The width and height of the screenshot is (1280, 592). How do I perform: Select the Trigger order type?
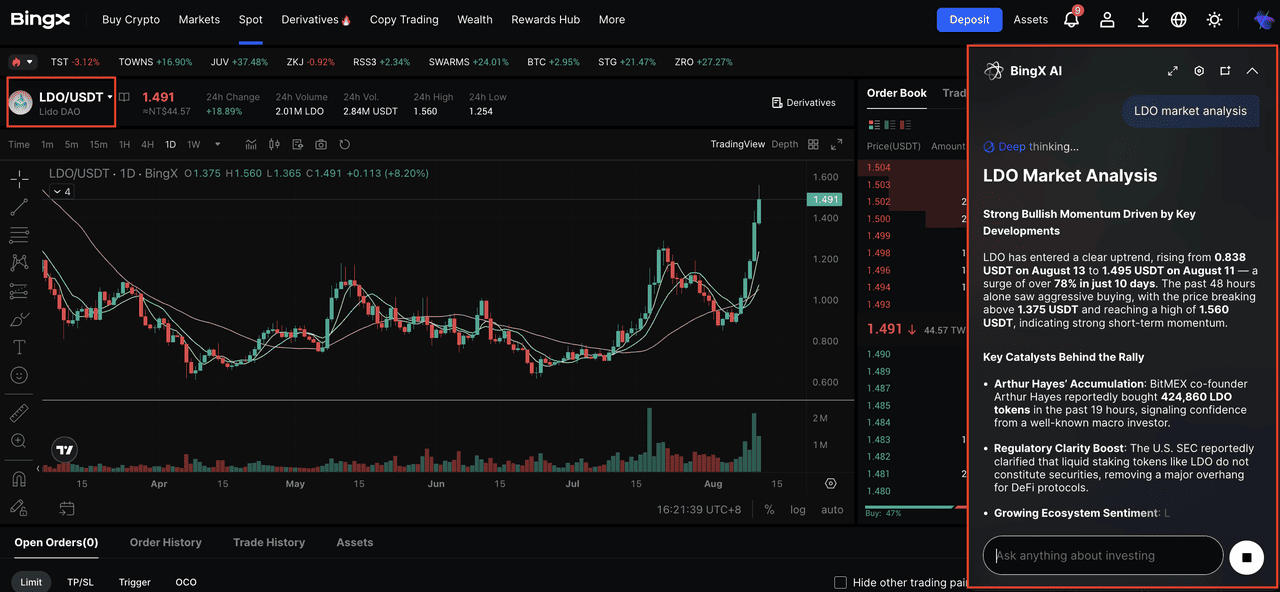(134, 582)
